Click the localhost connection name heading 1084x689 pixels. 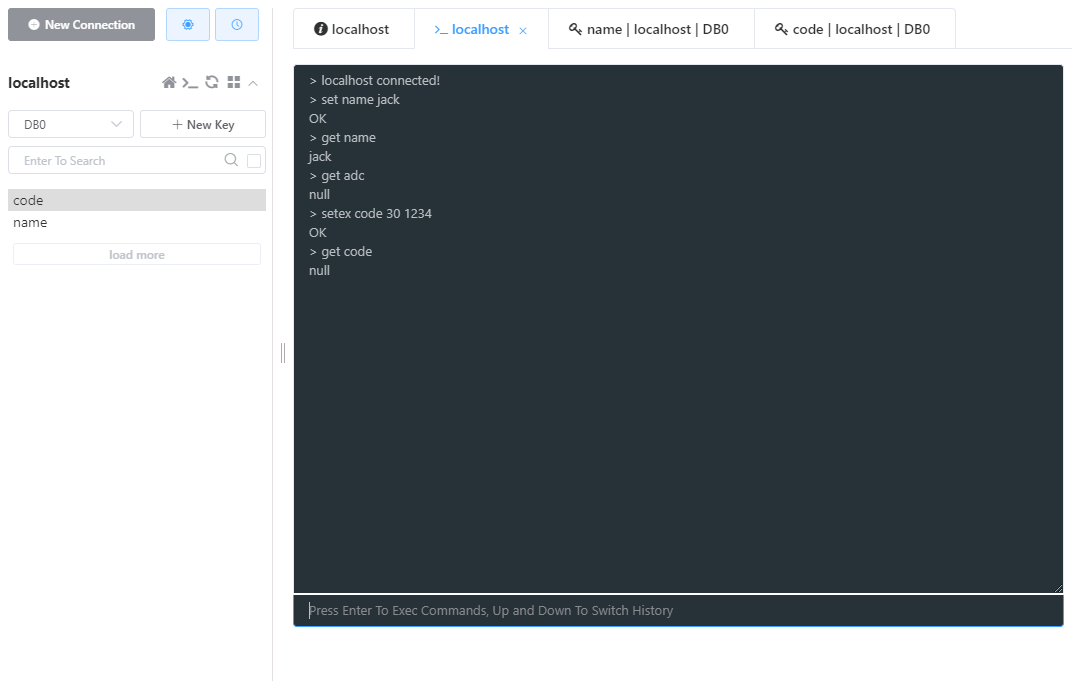[x=39, y=83]
